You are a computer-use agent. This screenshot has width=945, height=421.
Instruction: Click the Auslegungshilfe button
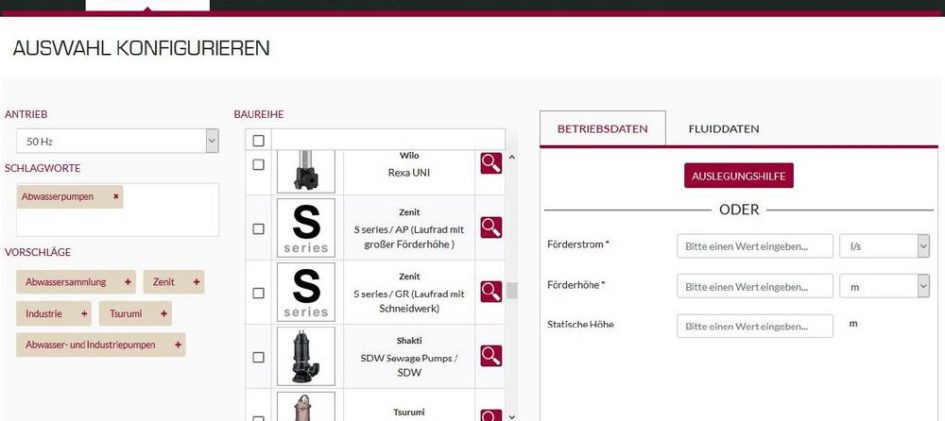738,176
